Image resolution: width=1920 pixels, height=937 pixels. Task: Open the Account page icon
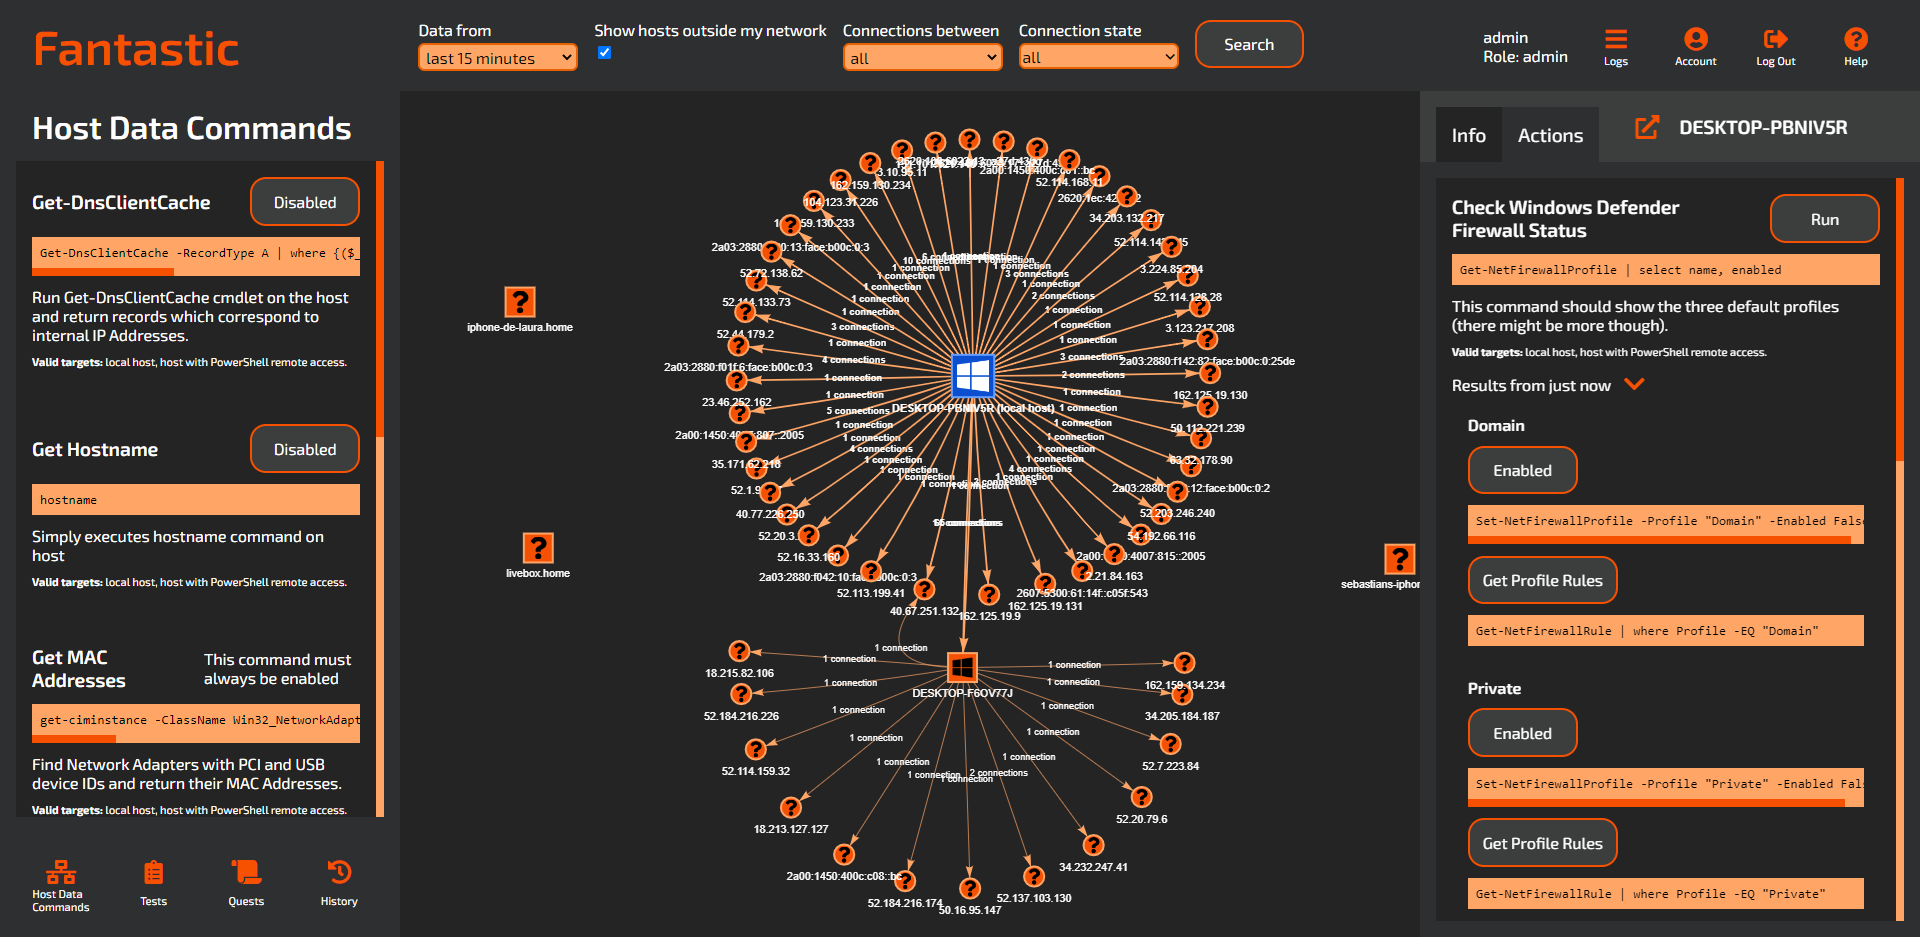pos(1695,47)
